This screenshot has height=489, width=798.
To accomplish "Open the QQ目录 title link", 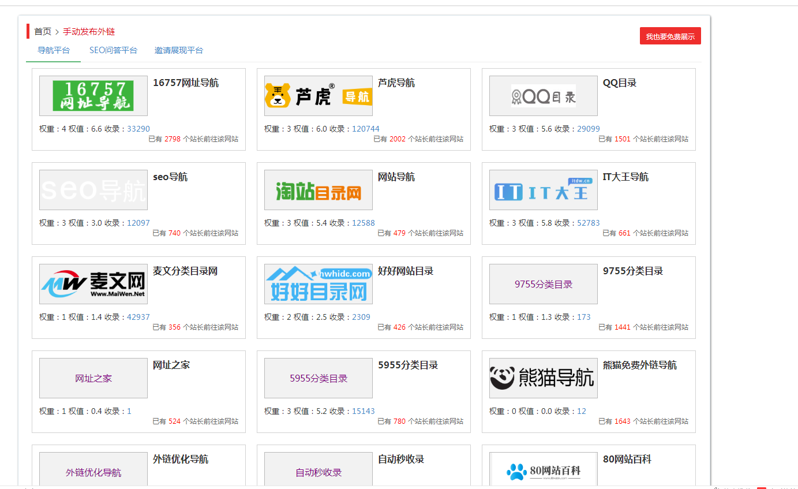I will tap(619, 83).
